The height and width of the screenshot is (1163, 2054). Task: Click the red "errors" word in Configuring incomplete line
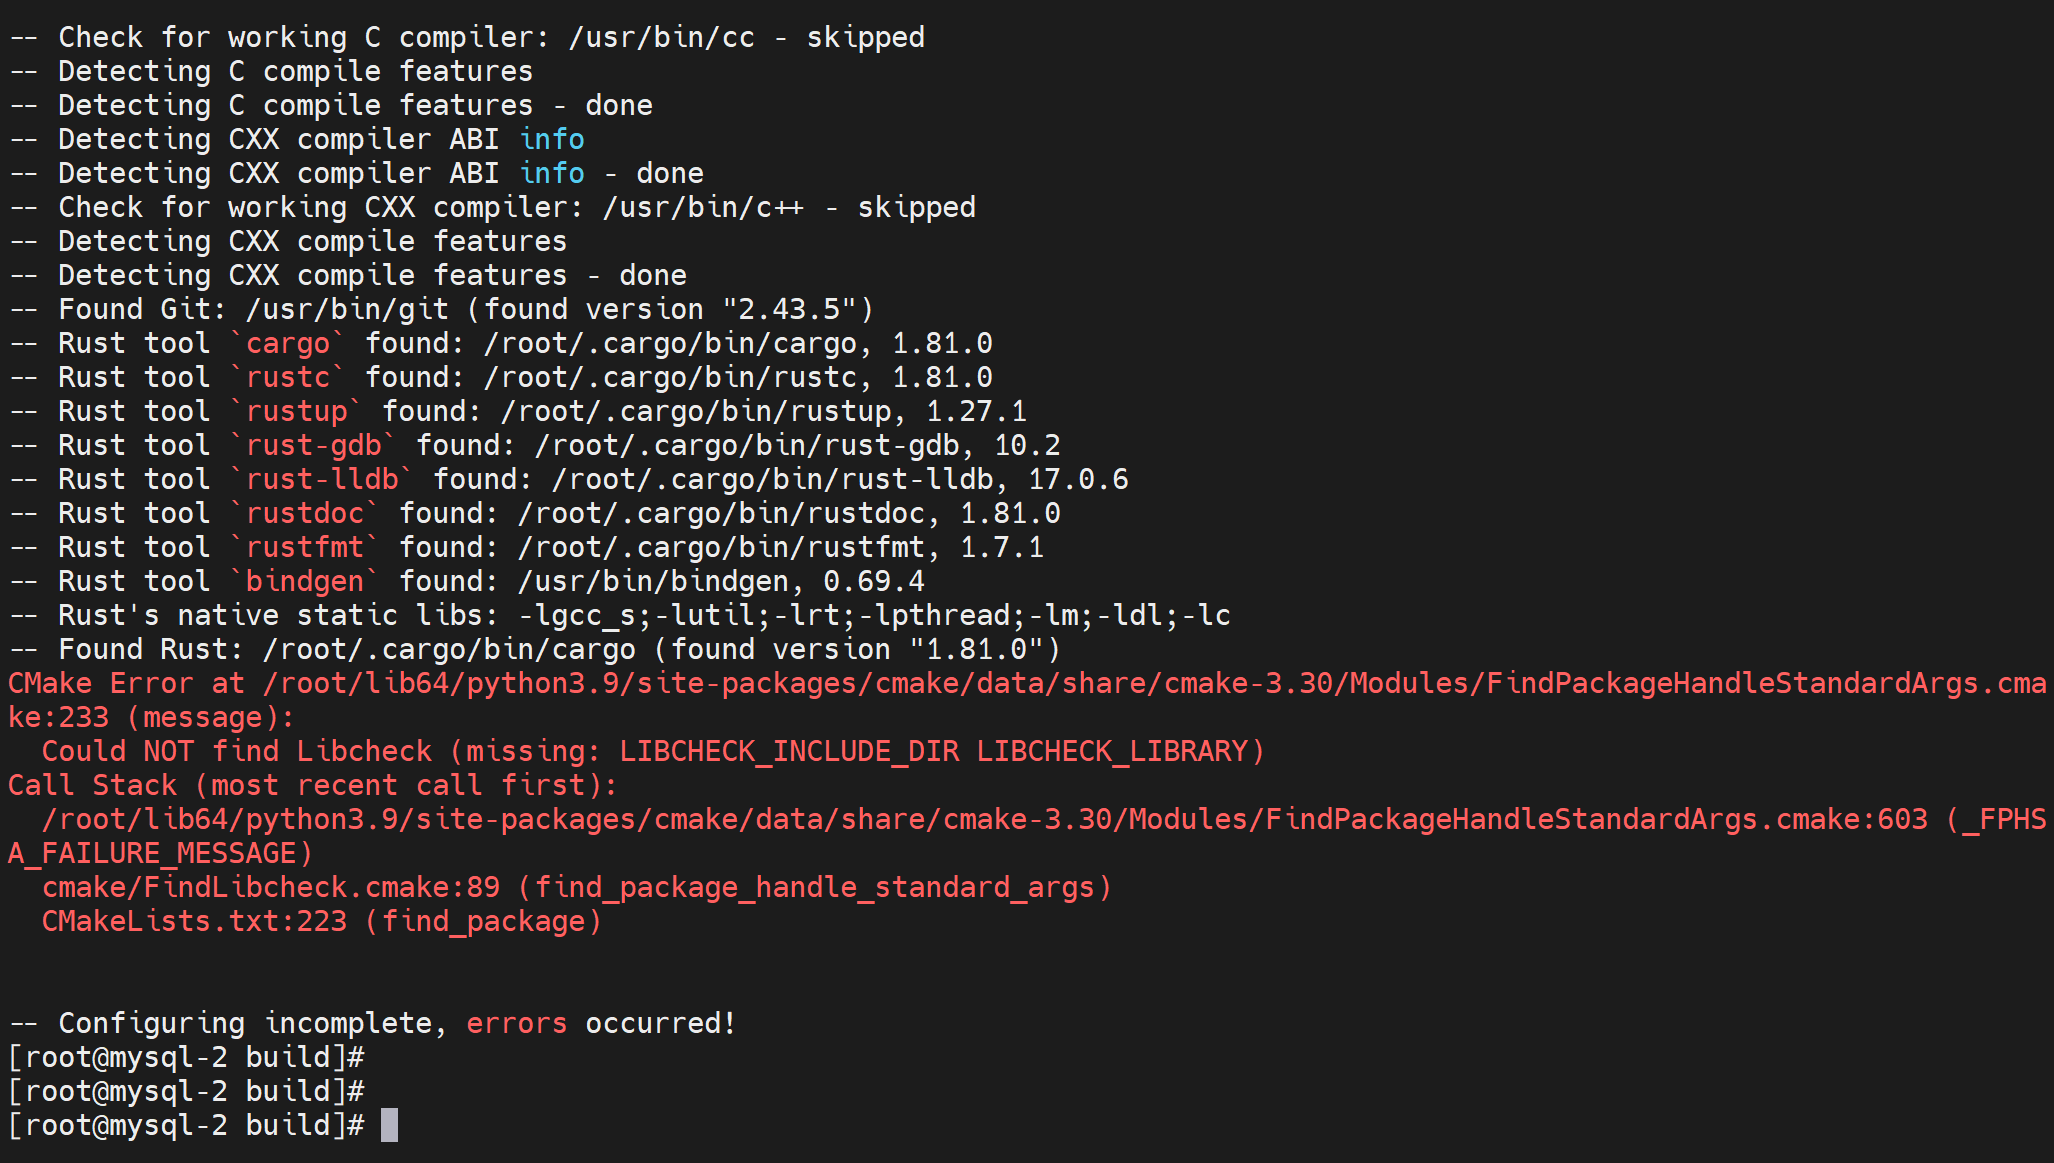coord(516,1023)
